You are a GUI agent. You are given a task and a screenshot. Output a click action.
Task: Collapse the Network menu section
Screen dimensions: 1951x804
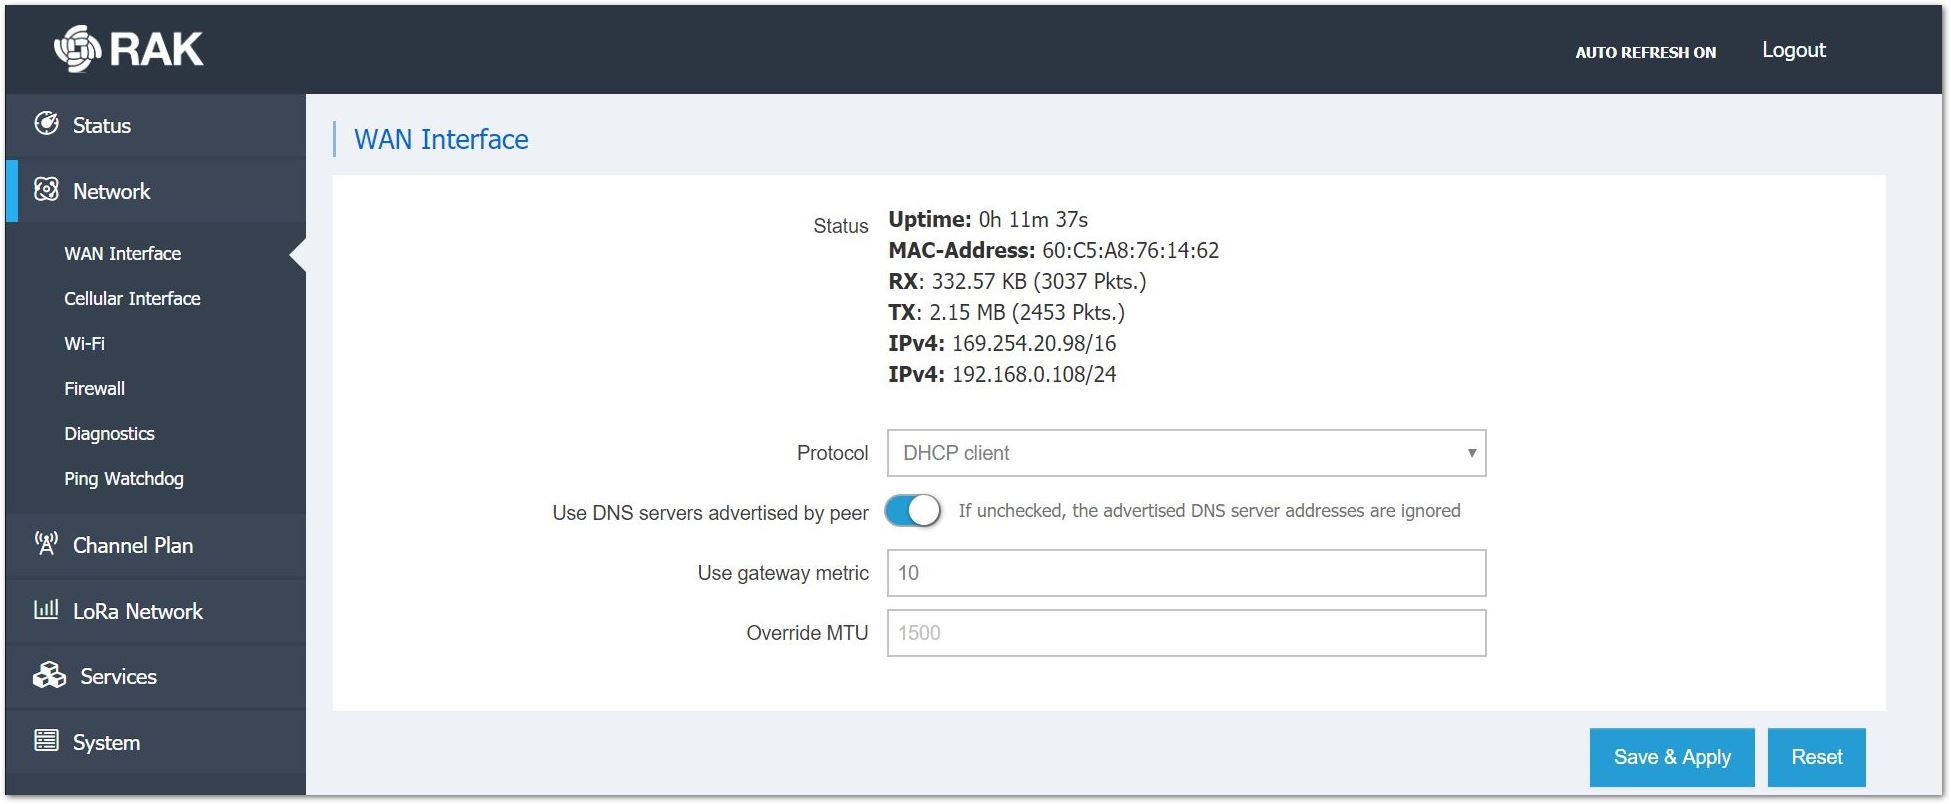(x=156, y=191)
